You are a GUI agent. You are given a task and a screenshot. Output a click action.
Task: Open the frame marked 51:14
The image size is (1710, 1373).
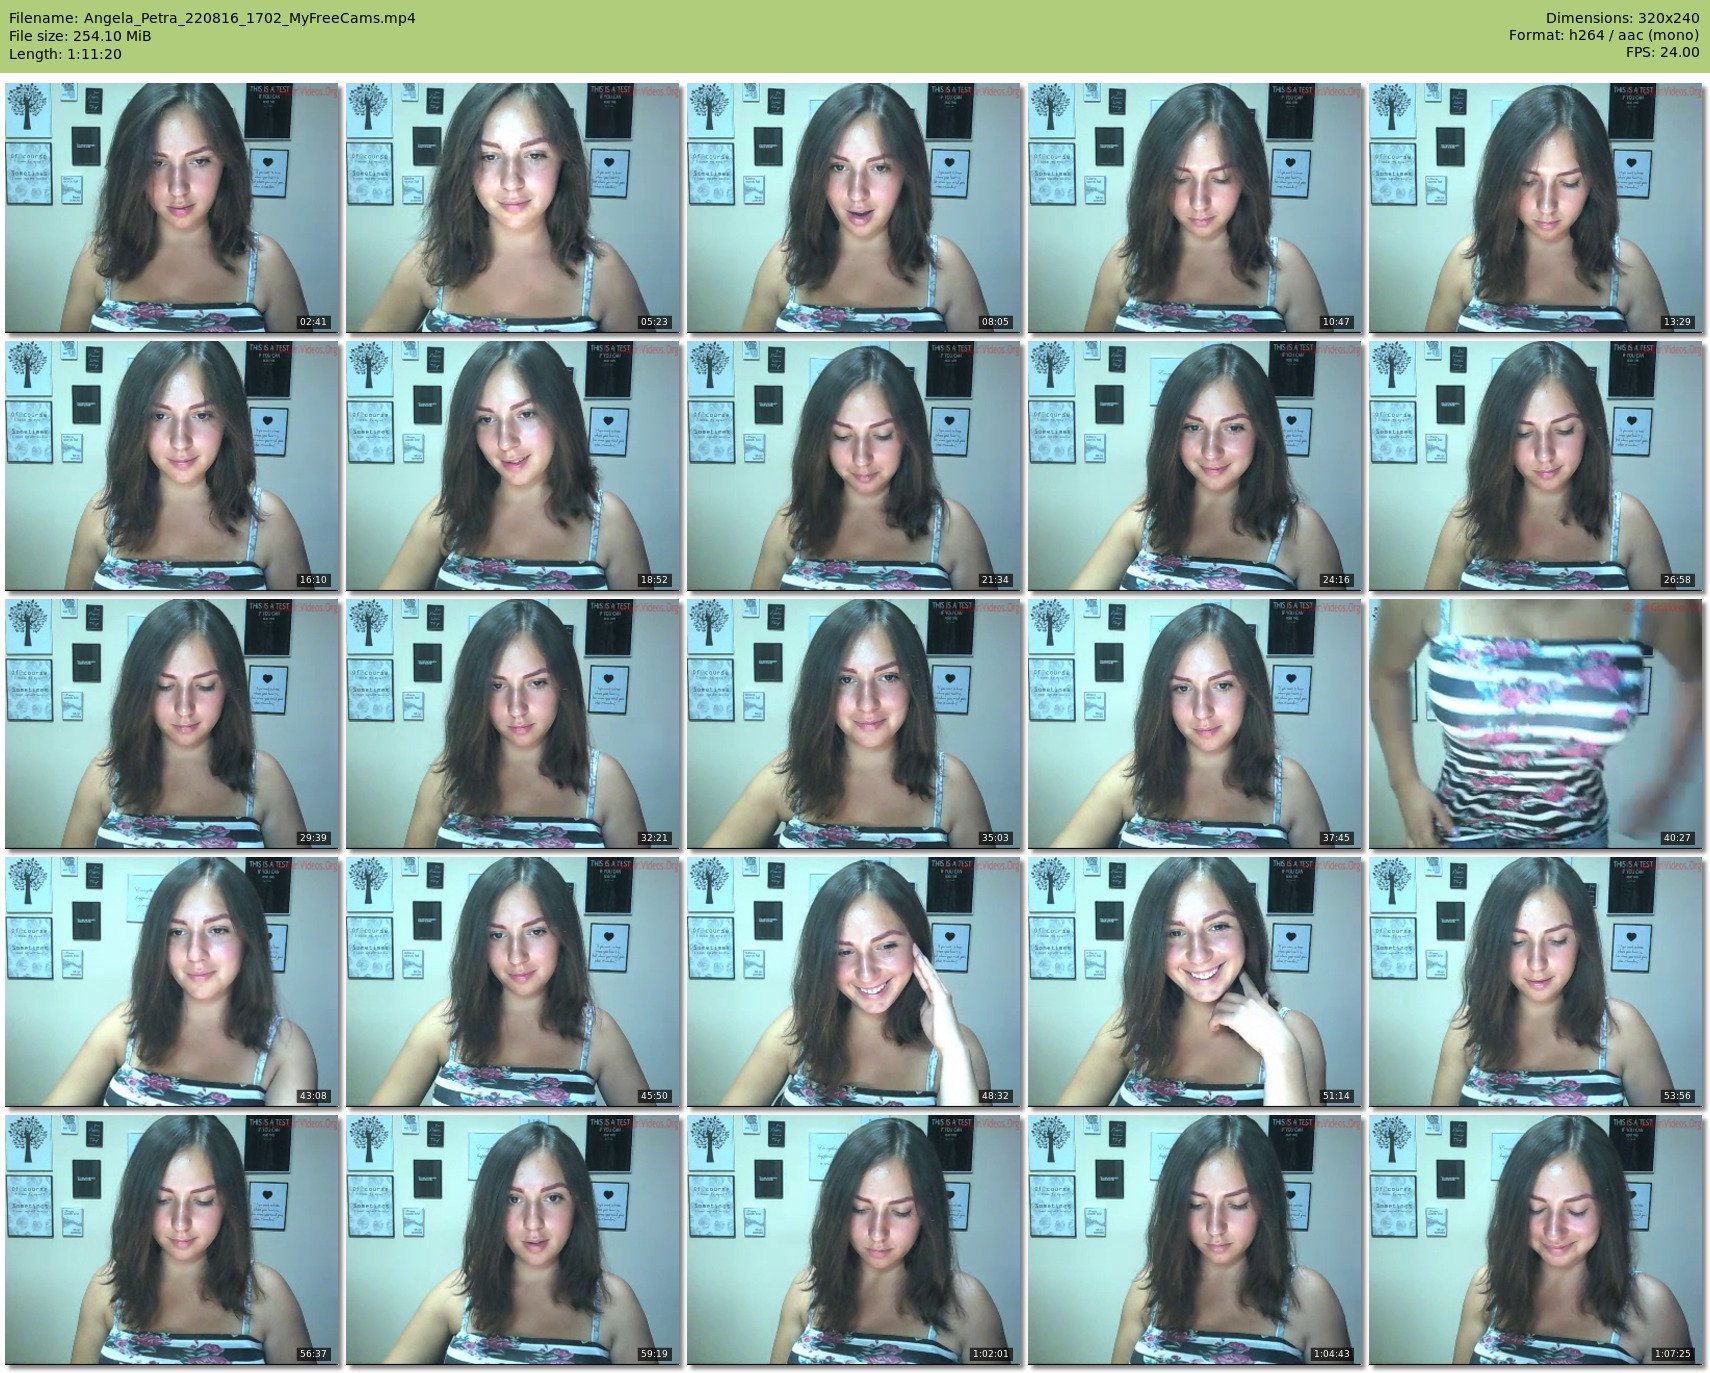(1195, 981)
